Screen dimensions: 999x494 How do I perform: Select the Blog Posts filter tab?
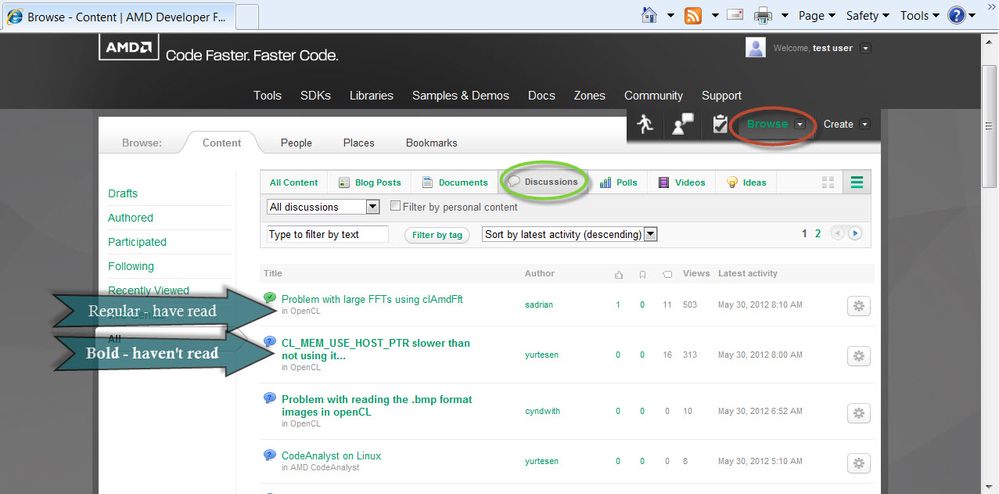click(x=370, y=182)
